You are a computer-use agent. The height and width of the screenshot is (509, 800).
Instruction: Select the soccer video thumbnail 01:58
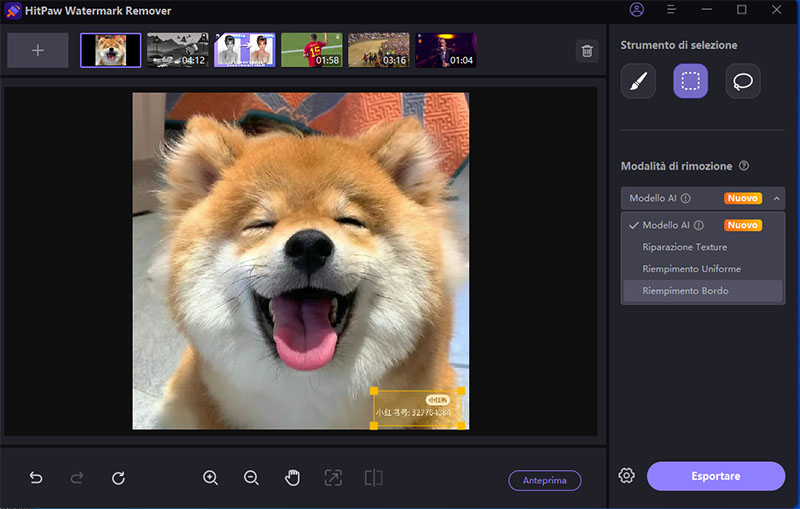pyautogui.click(x=311, y=50)
